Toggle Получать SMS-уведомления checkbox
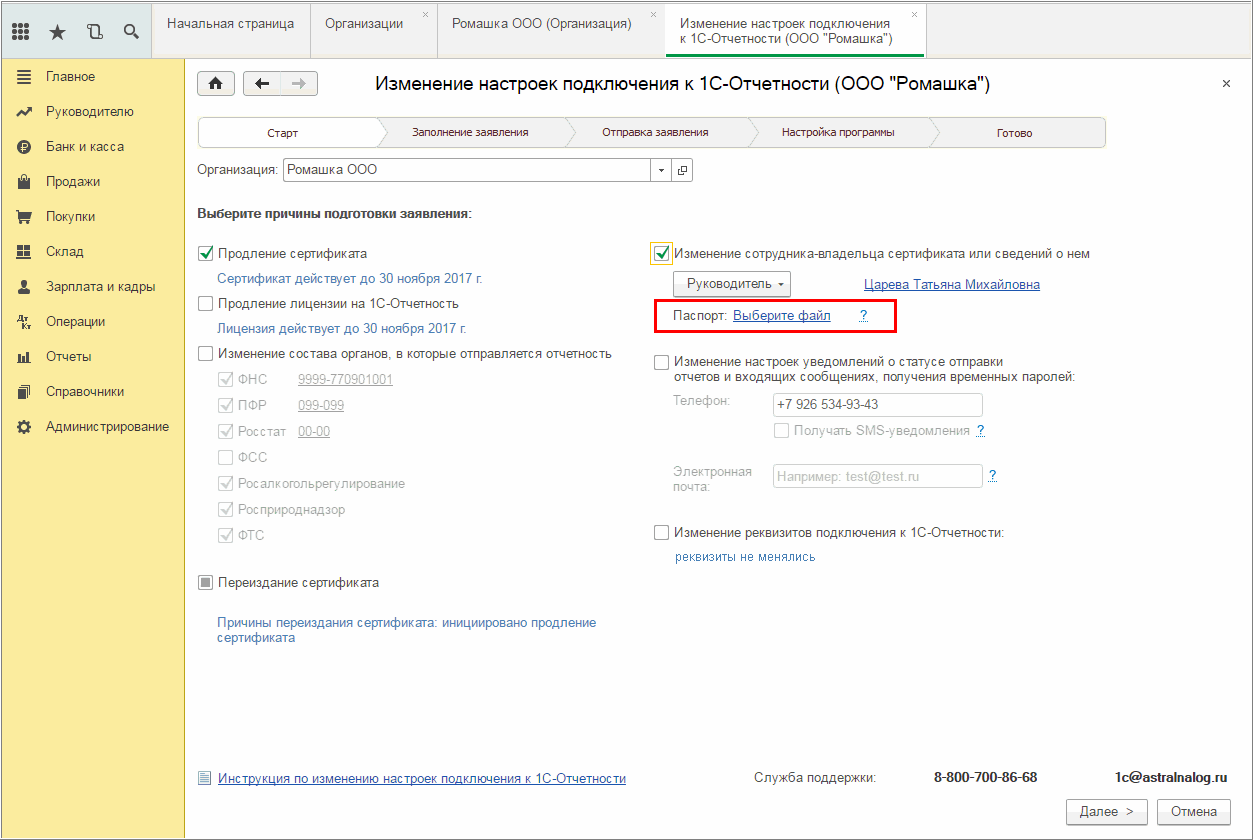Screen dimensions: 1253x840 (781, 431)
